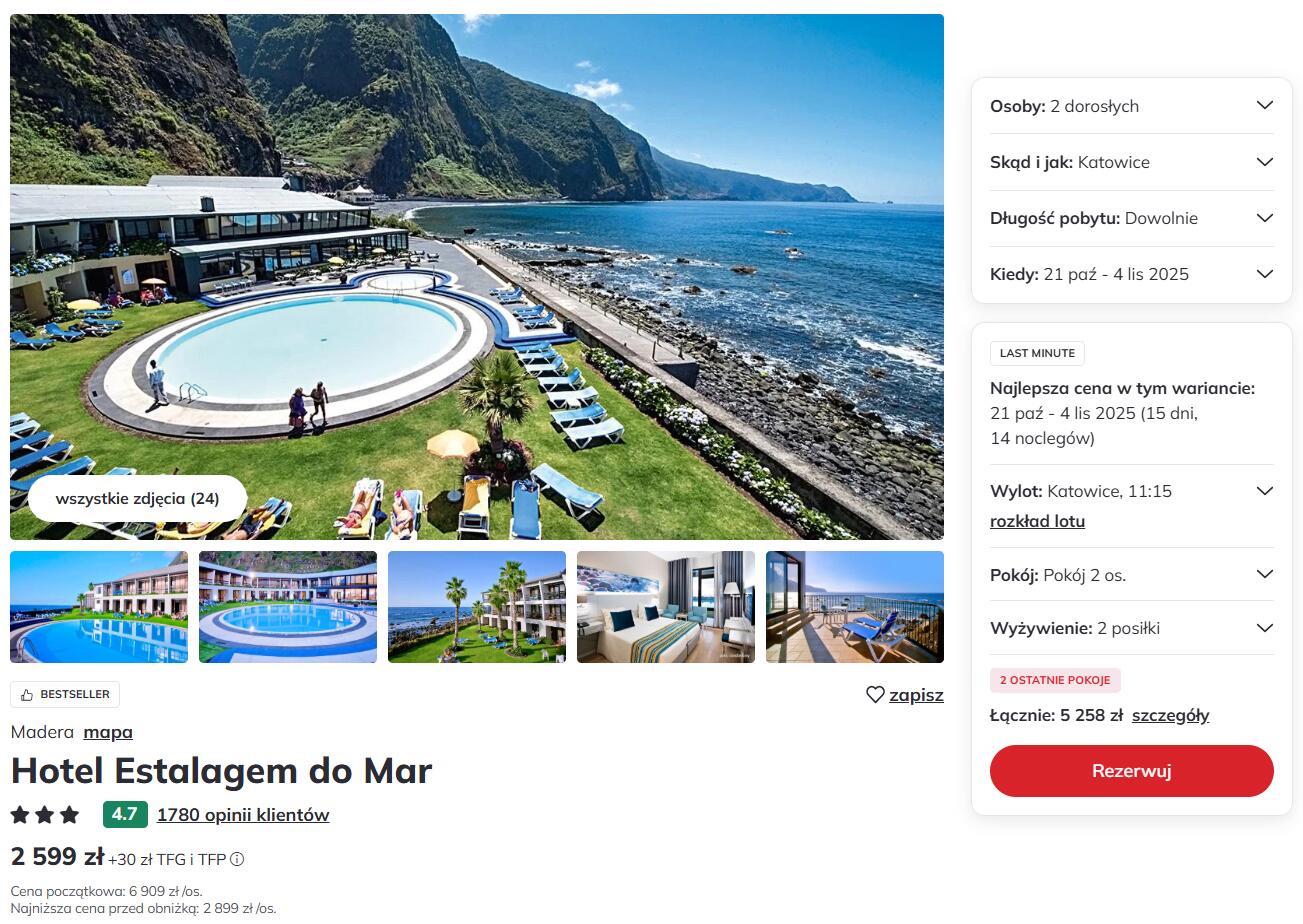
Task: Expand Długość pobytu Dowolnie option
Action: 1132,218
